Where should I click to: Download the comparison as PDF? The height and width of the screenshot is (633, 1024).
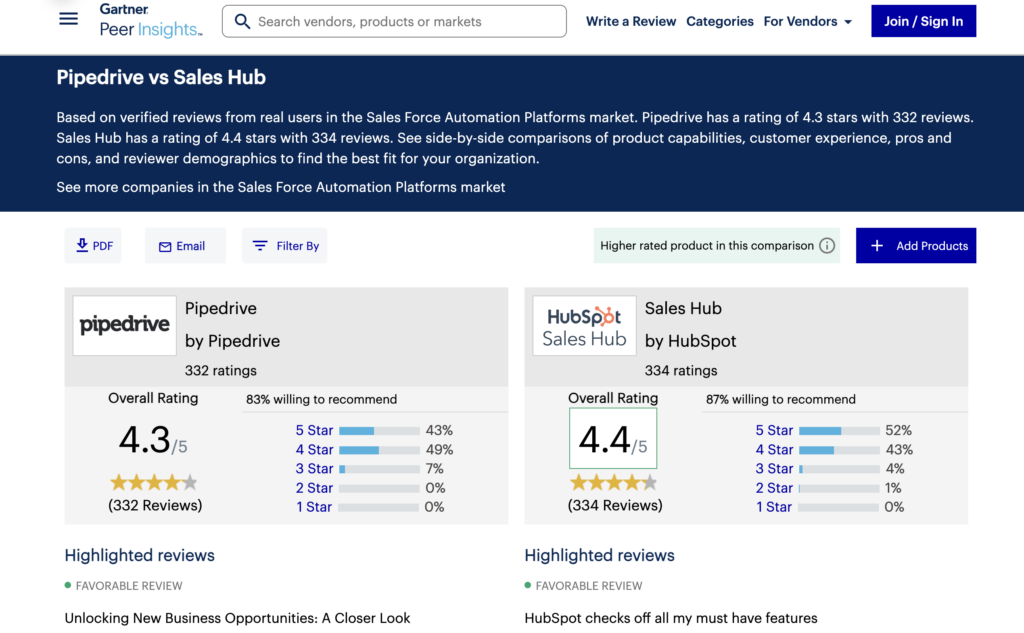pos(93,246)
